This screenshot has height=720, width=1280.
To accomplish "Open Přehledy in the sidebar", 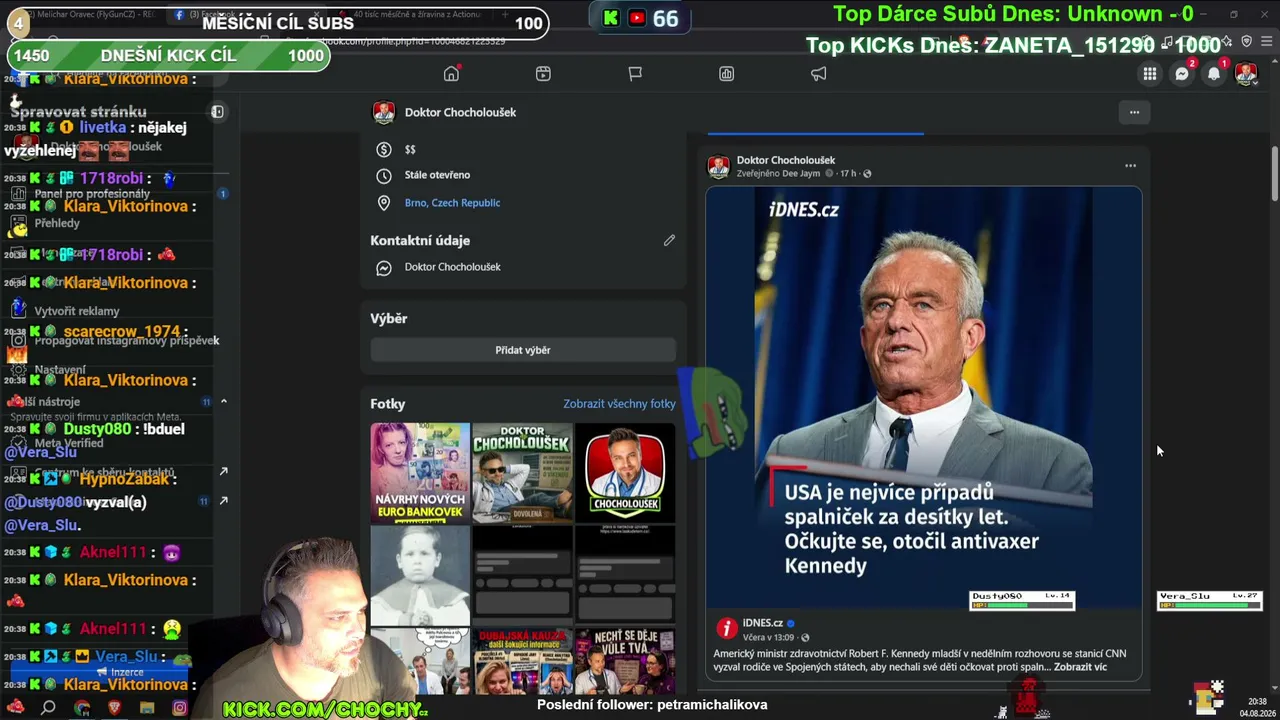I will coord(57,223).
